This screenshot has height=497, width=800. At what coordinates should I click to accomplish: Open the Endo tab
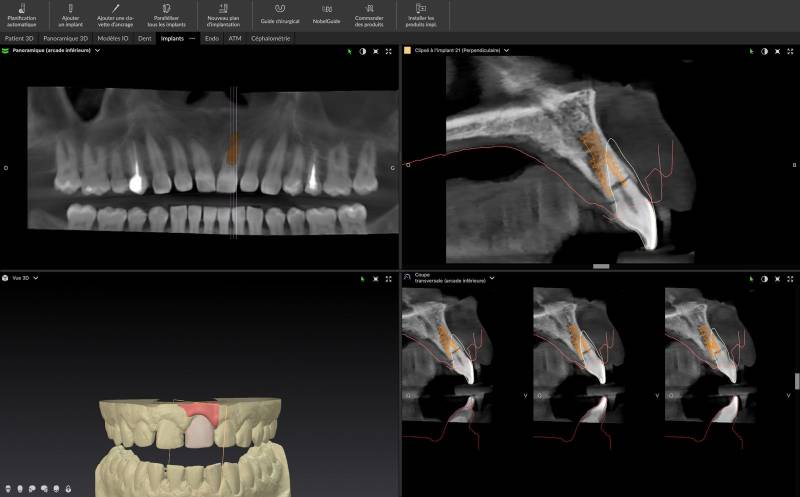(x=212, y=38)
